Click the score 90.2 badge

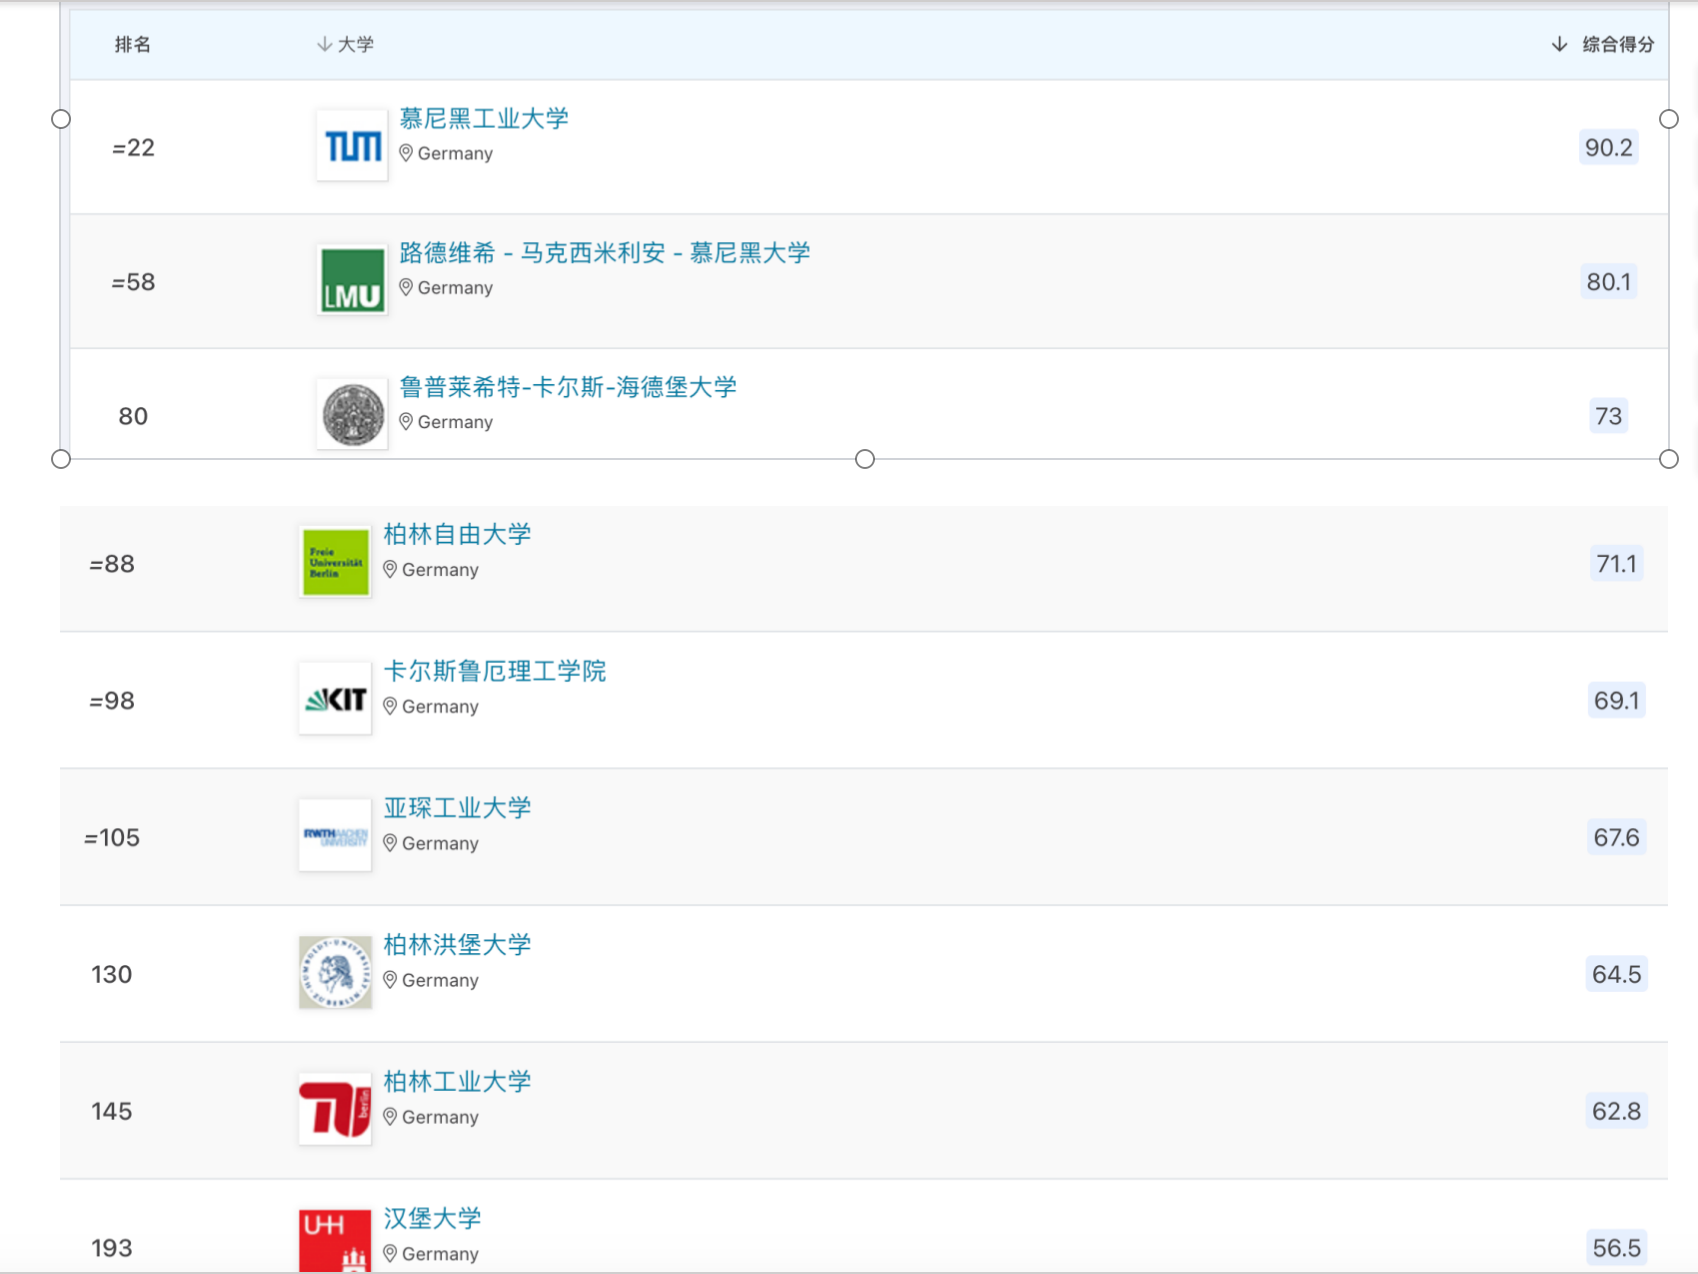pos(1608,147)
